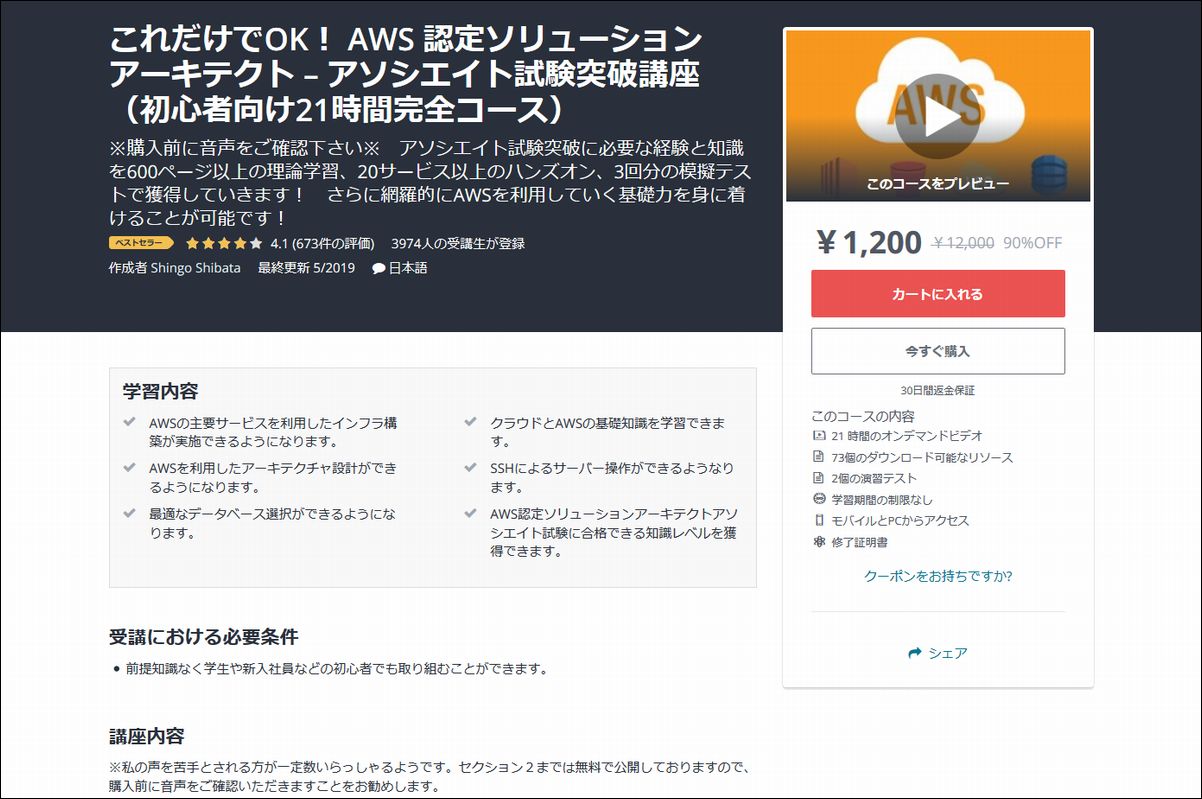Click the certificate of completion icon
The height and width of the screenshot is (799, 1202).
coord(820,542)
